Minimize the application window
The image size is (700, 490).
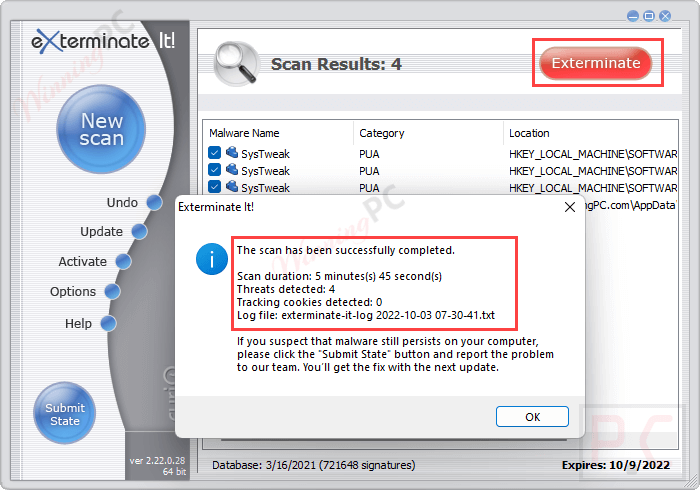pyautogui.click(x=633, y=16)
